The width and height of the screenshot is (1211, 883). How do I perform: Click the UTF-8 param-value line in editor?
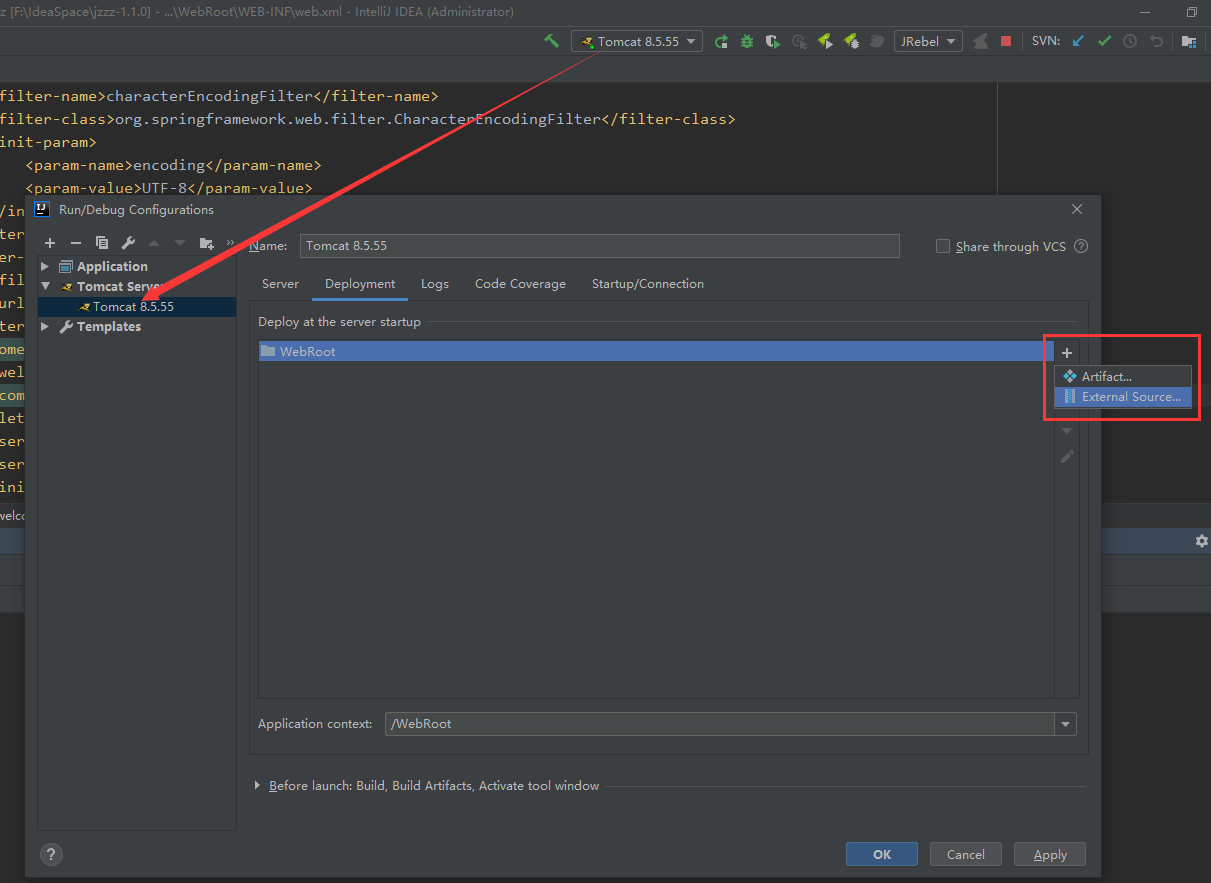click(169, 188)
